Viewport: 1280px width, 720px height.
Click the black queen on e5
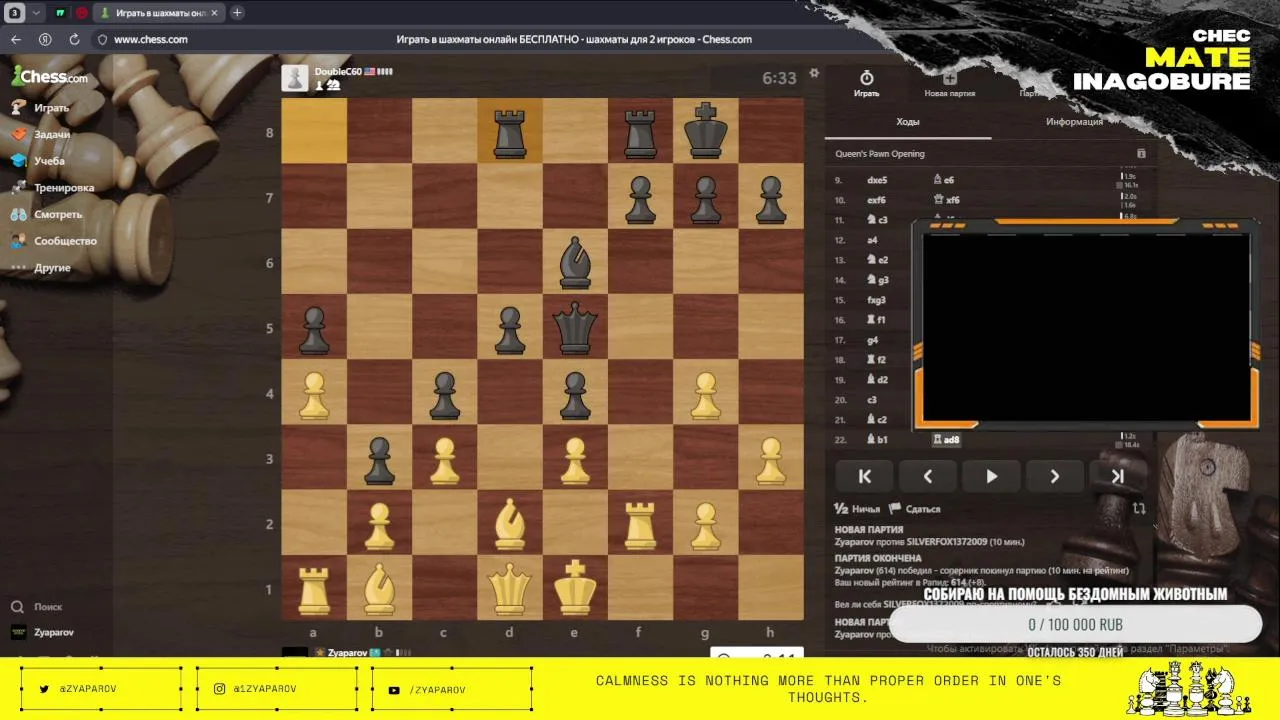click(x=575, y=327)
